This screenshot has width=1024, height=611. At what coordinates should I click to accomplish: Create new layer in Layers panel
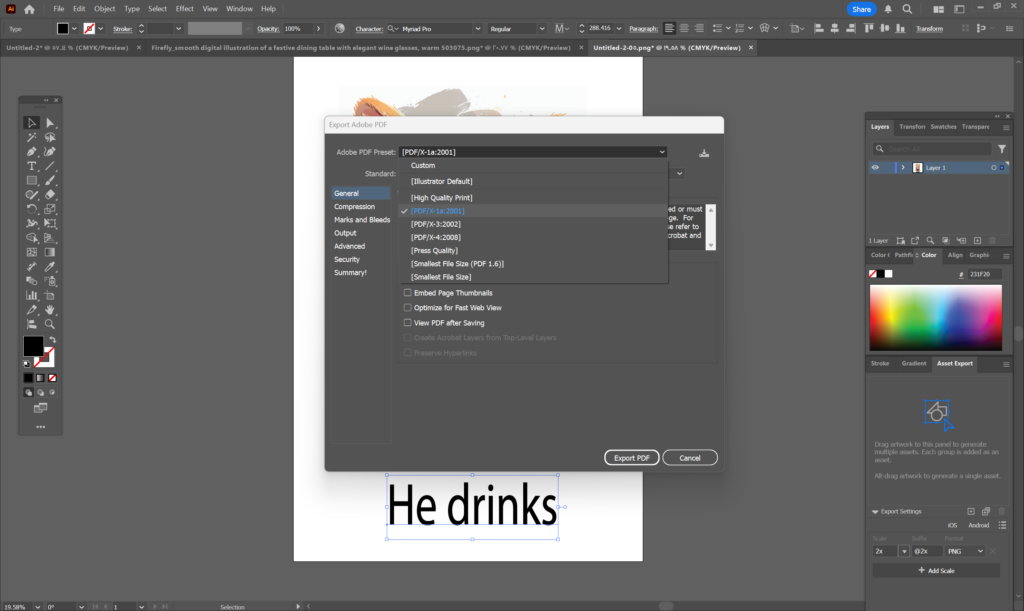(x=978, y=240)
